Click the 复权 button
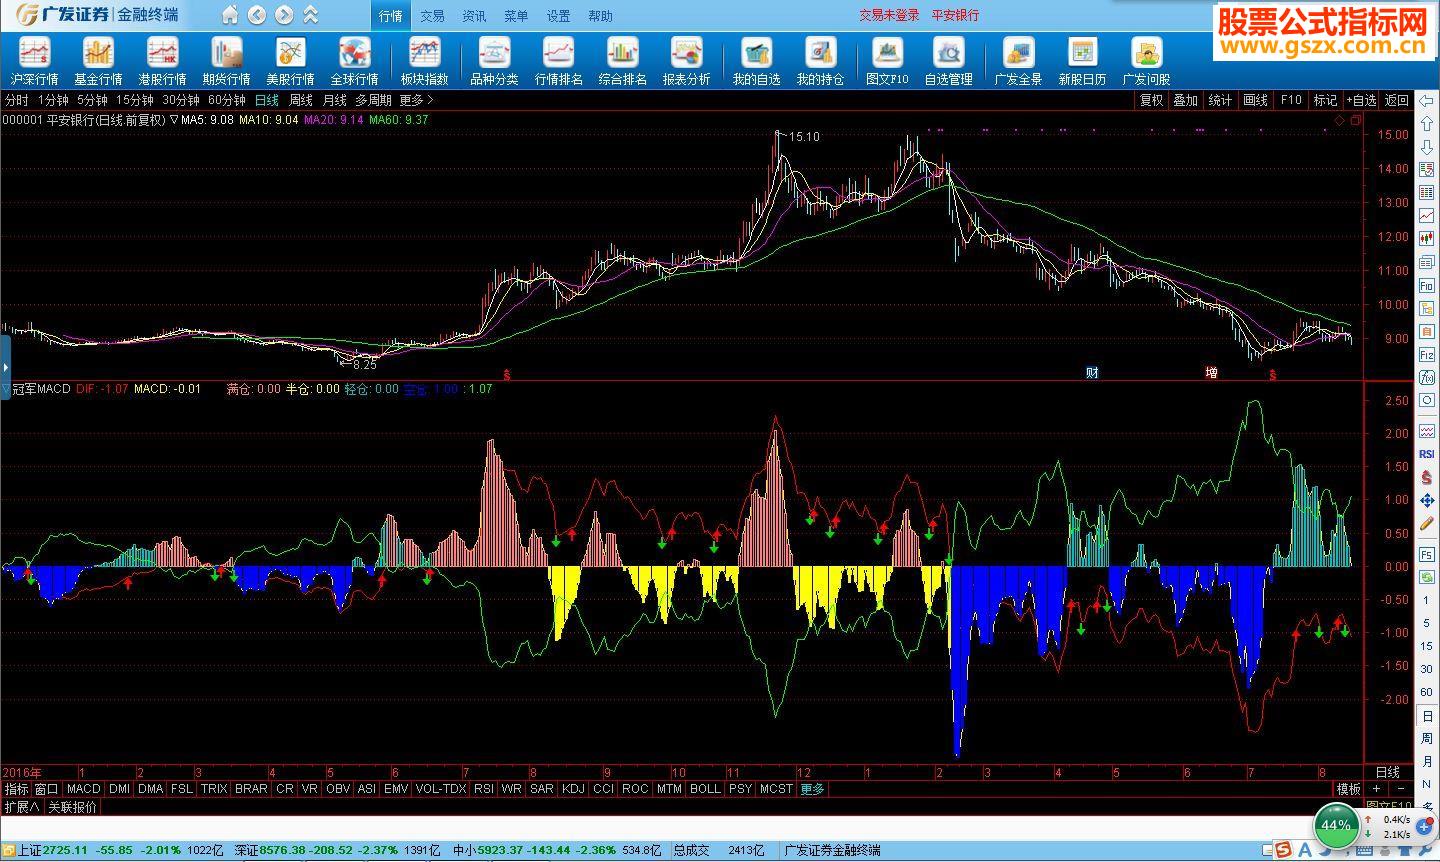This screenshot has height=862, width=1440. (x=1151, y=100)
